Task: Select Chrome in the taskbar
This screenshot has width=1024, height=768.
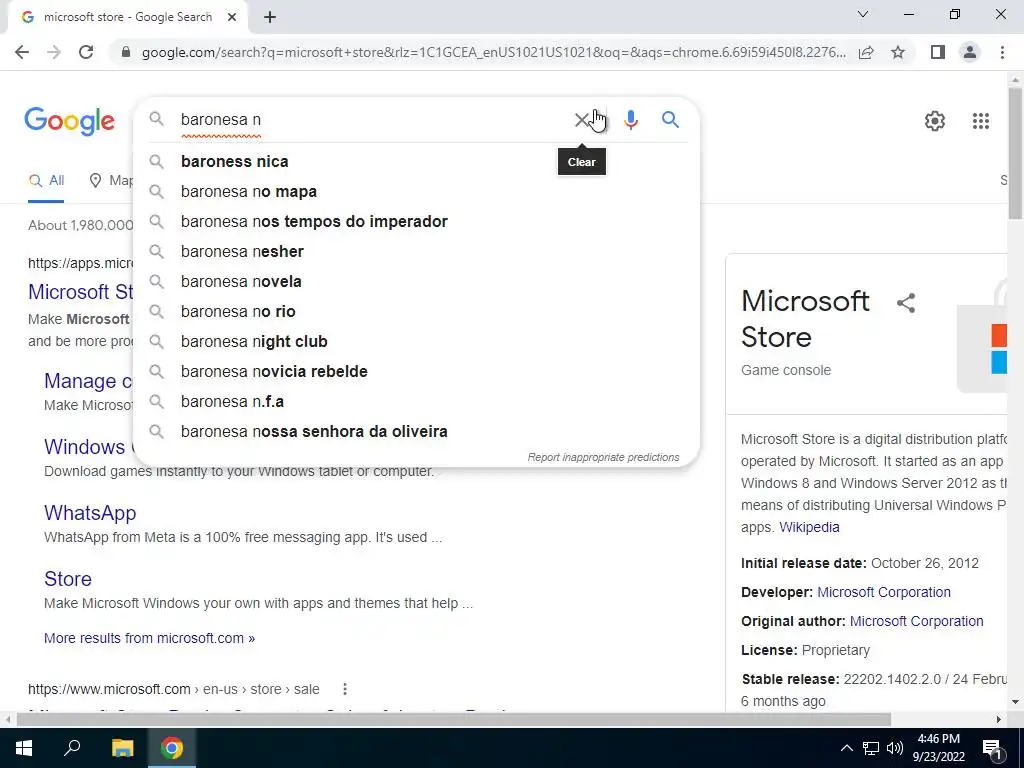Action: [x=172, y=748]
